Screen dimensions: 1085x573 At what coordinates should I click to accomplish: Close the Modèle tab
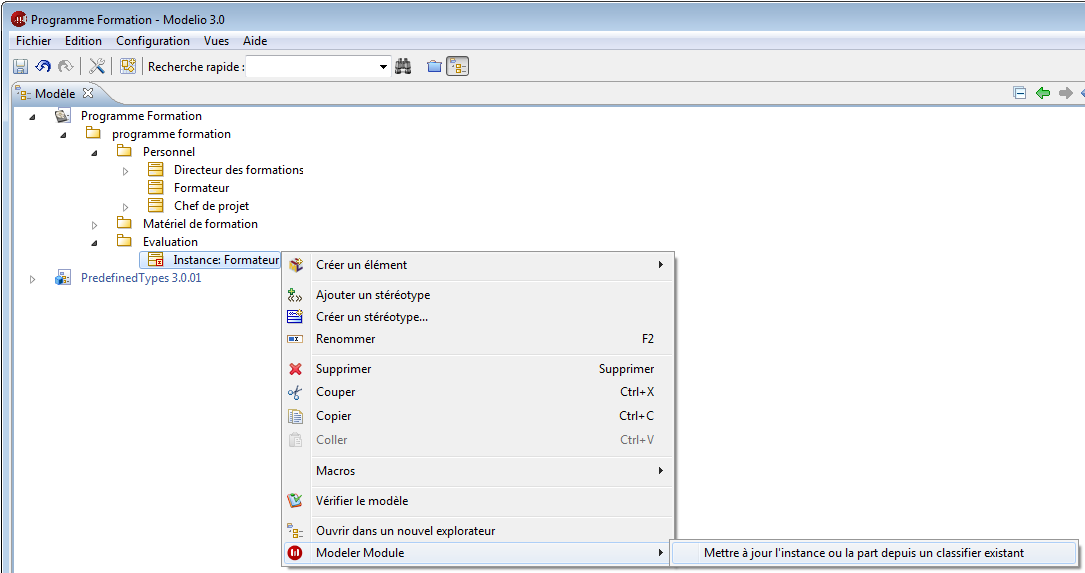88,93
